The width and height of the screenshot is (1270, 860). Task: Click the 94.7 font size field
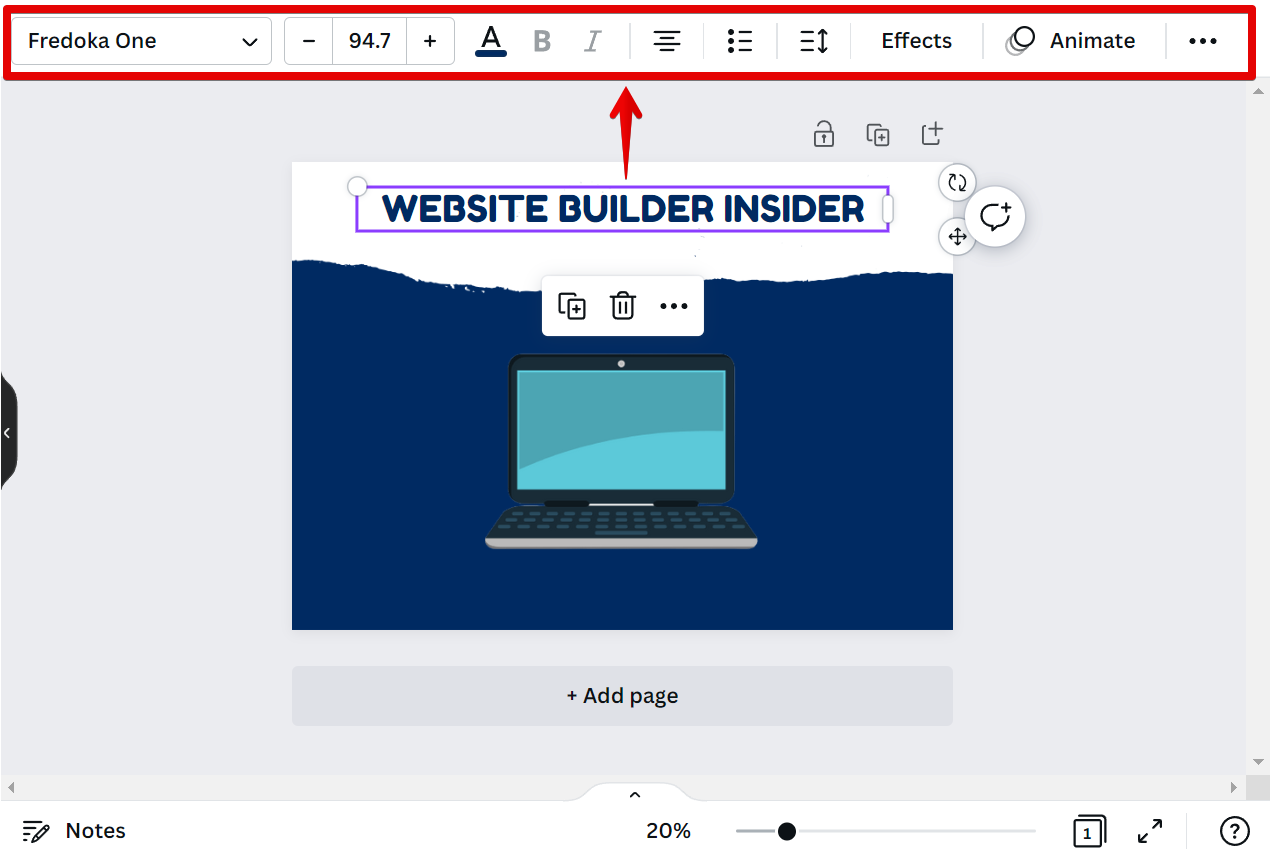tap(370, 41)
